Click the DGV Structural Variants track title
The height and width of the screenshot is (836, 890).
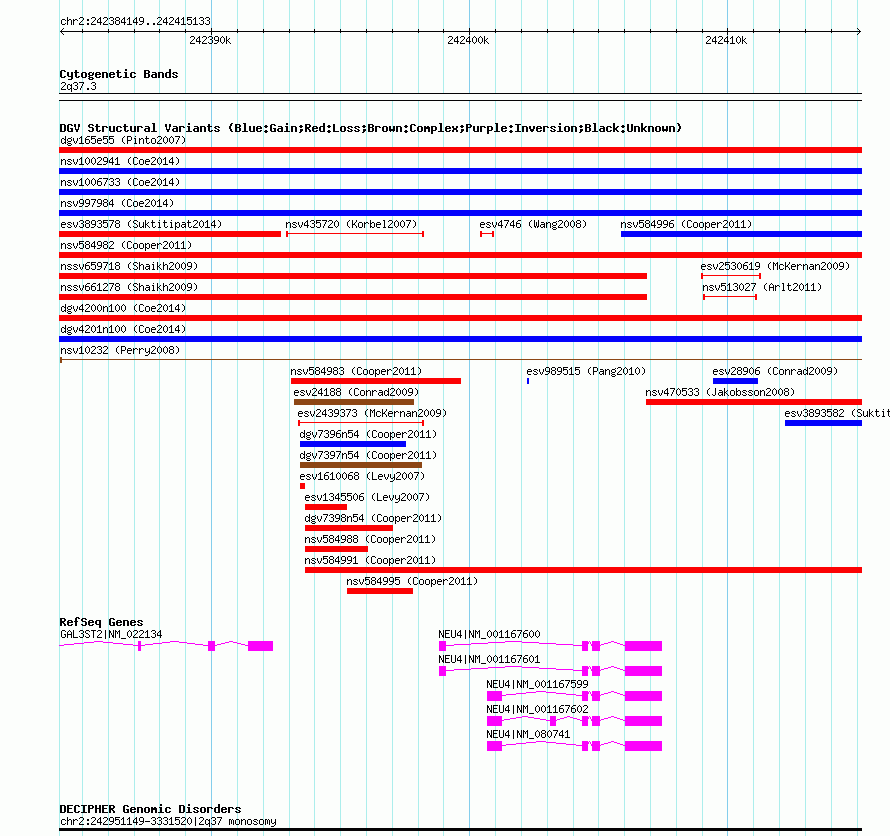coord(371,128)
